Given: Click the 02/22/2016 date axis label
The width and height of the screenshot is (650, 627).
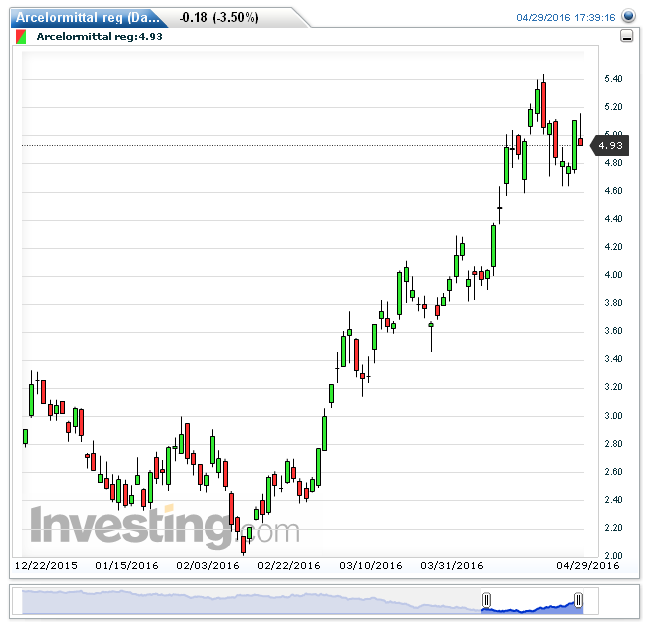Looking at the screenshot, I should tap(289, 565).
